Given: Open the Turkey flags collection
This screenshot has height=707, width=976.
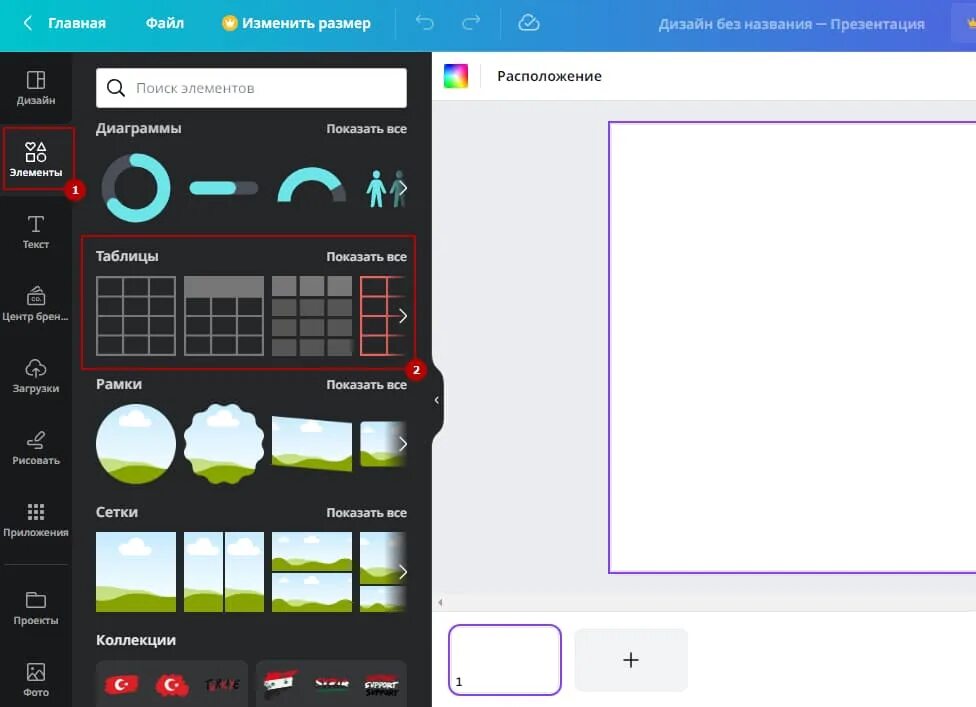Looking at the screenshot, I should tap(172, 683).
